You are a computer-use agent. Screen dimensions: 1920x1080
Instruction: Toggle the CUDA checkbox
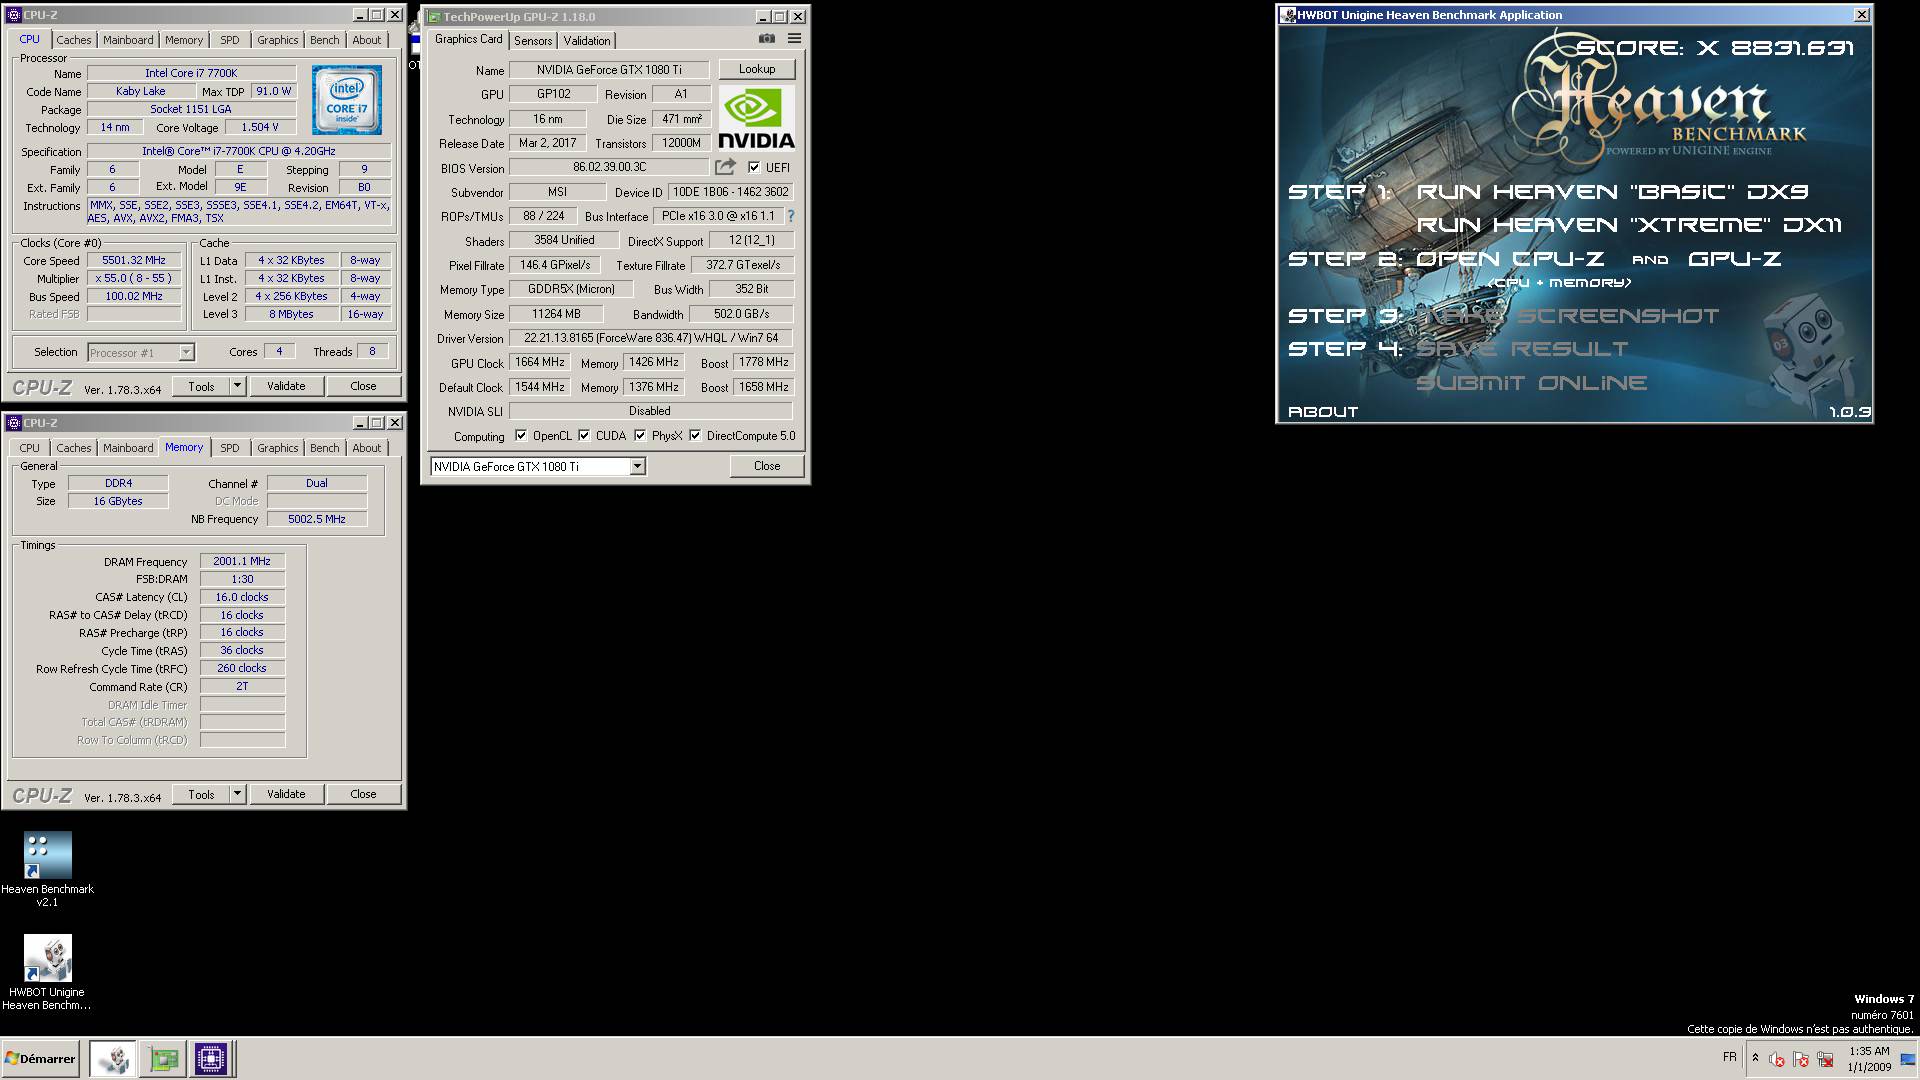pyautogui.click(x=584, y=435)
